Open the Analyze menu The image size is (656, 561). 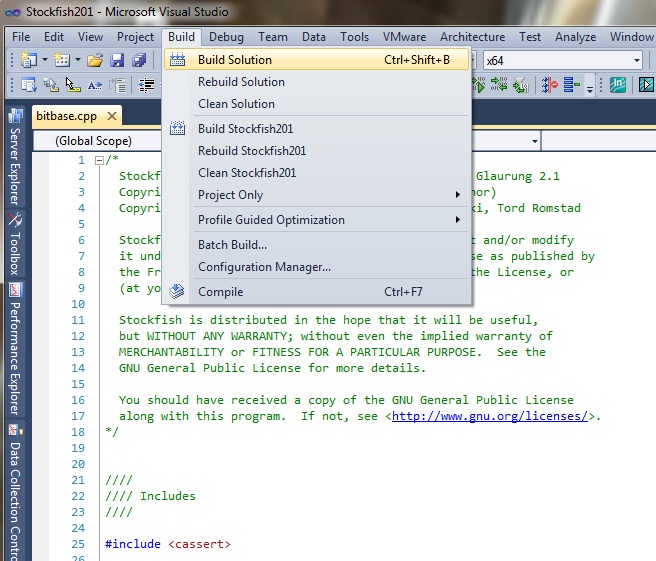point(576,37)
